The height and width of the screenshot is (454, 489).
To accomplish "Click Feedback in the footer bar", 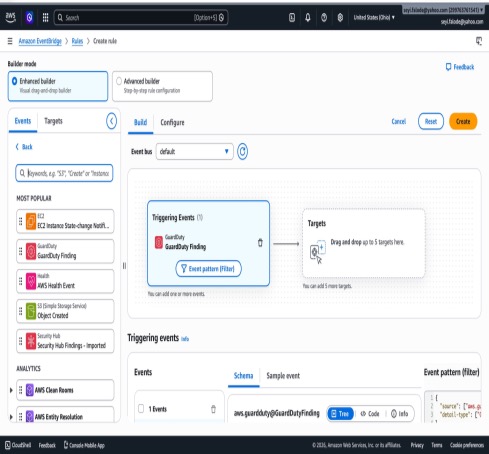I will tap(47, 445).
